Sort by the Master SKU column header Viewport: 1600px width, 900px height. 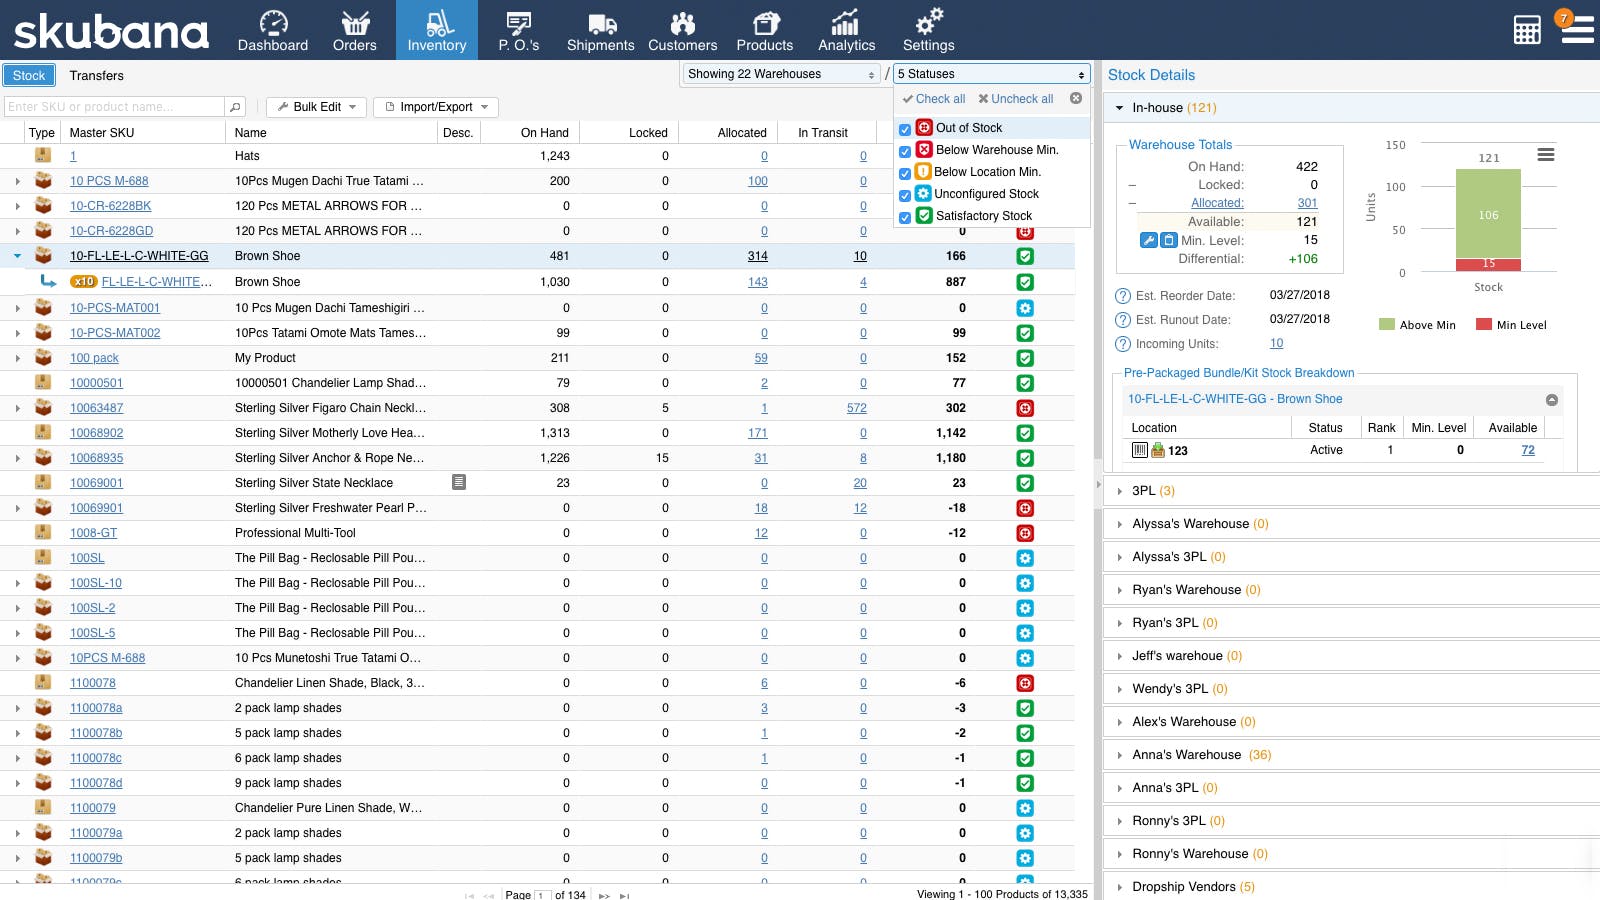(x=143, y=133)
